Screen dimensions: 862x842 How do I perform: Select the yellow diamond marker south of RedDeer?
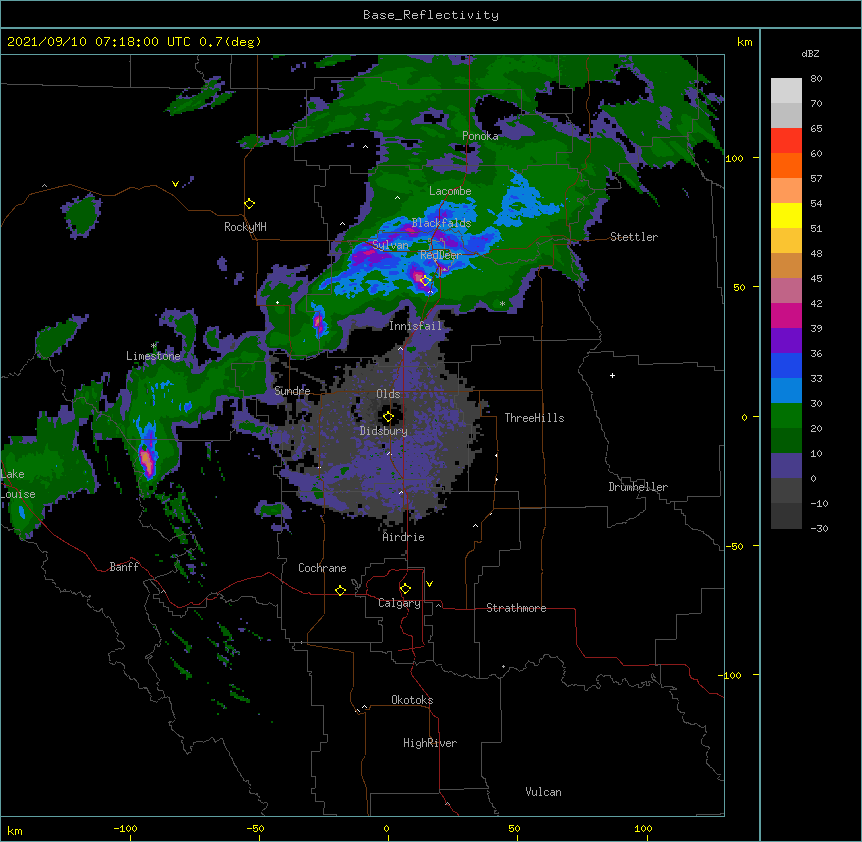(425, 280)
